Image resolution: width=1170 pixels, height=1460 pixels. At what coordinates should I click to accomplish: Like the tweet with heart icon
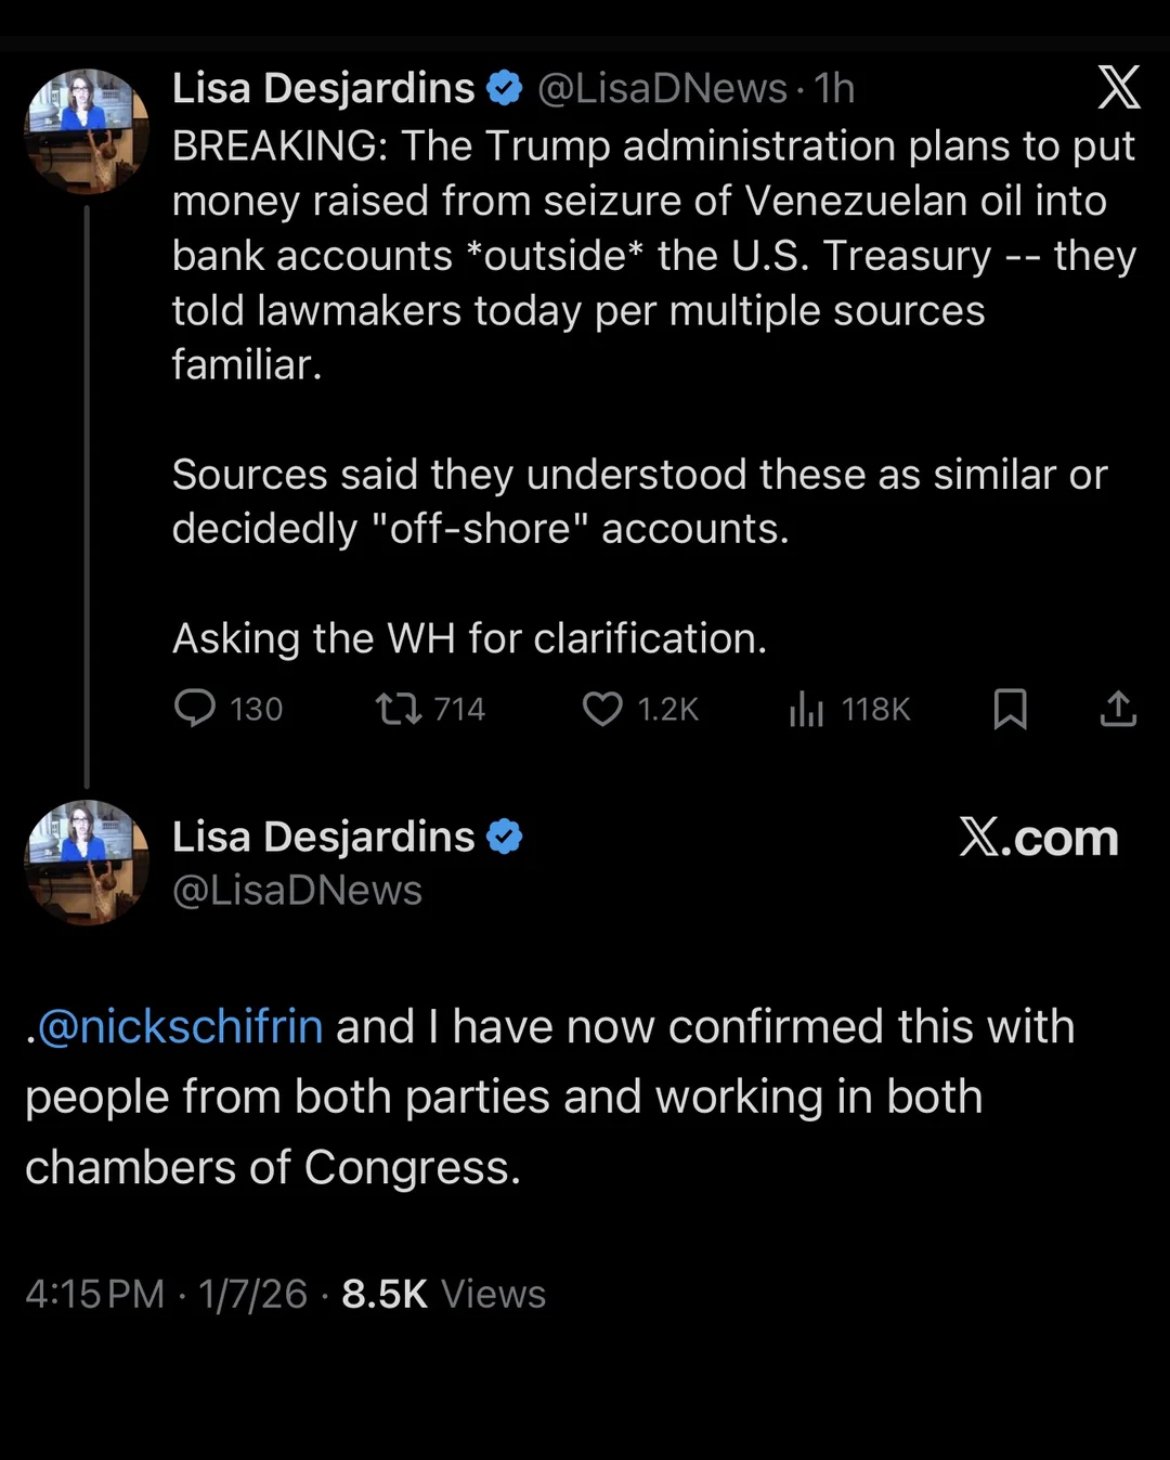tap(602, 708)
